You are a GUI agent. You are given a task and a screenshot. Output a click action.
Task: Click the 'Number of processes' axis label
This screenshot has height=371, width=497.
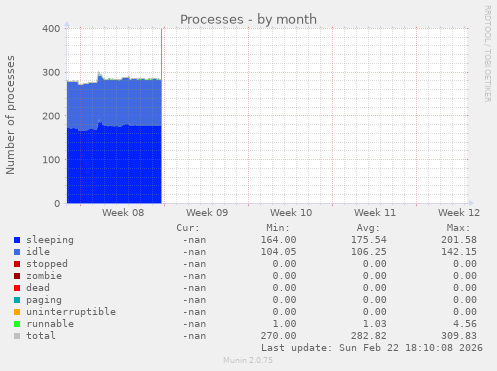pyautogui.click(x=10, y=115)
